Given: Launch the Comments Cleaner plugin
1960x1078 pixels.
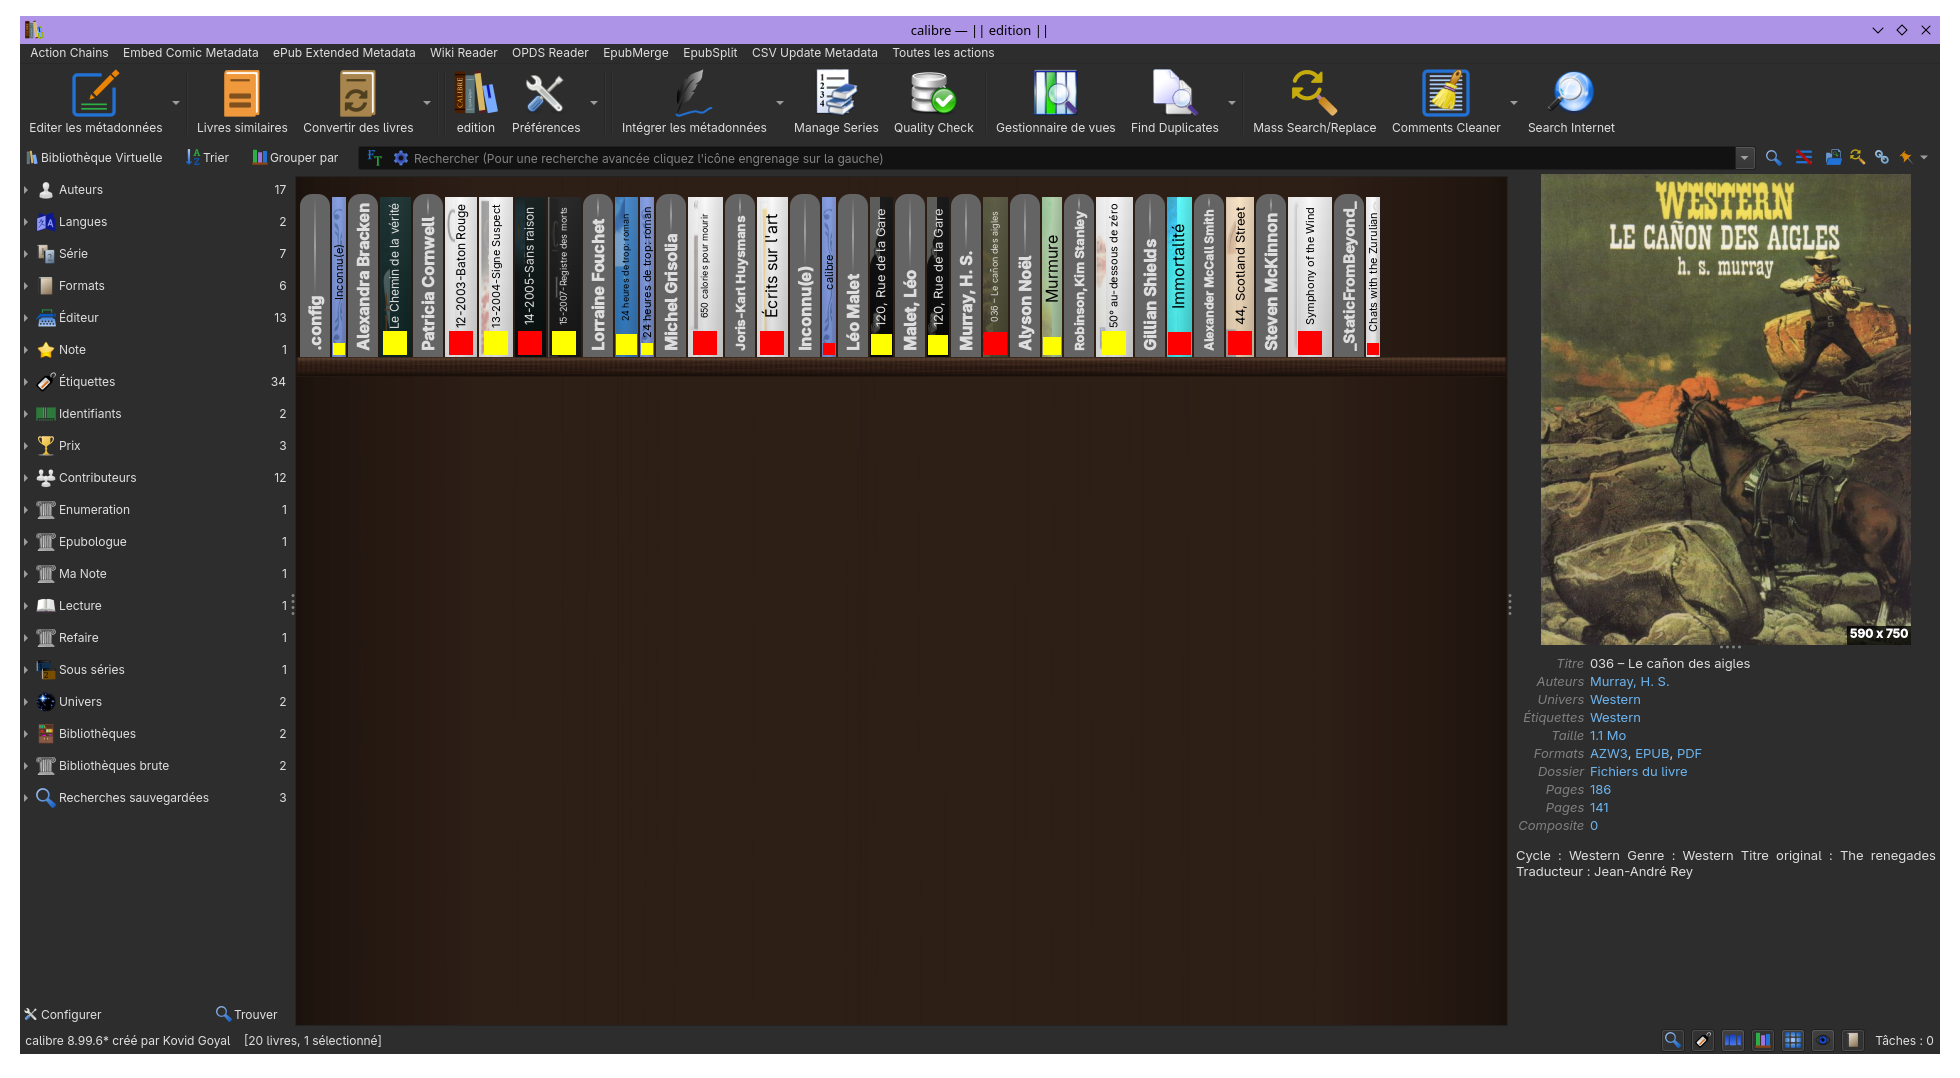Looking at the screenshot, I should click(x=1446, y=102).
